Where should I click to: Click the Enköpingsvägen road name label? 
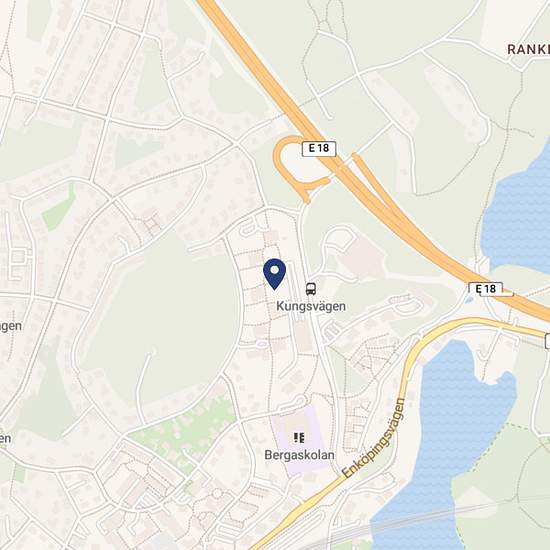click(374, 438)
